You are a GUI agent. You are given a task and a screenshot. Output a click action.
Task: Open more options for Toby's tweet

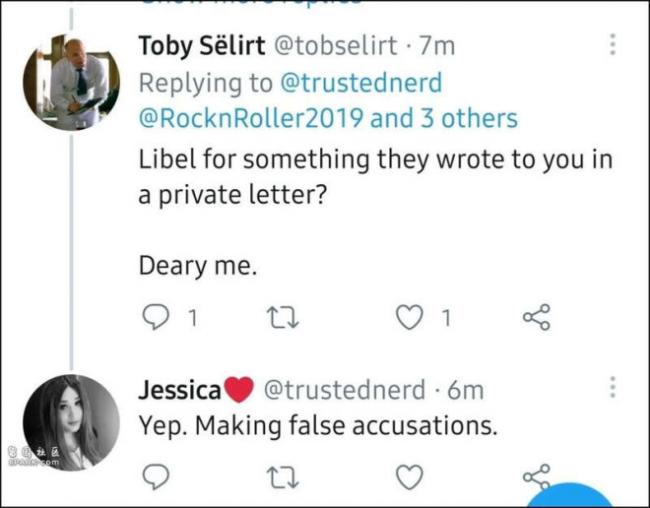(613, 44)
